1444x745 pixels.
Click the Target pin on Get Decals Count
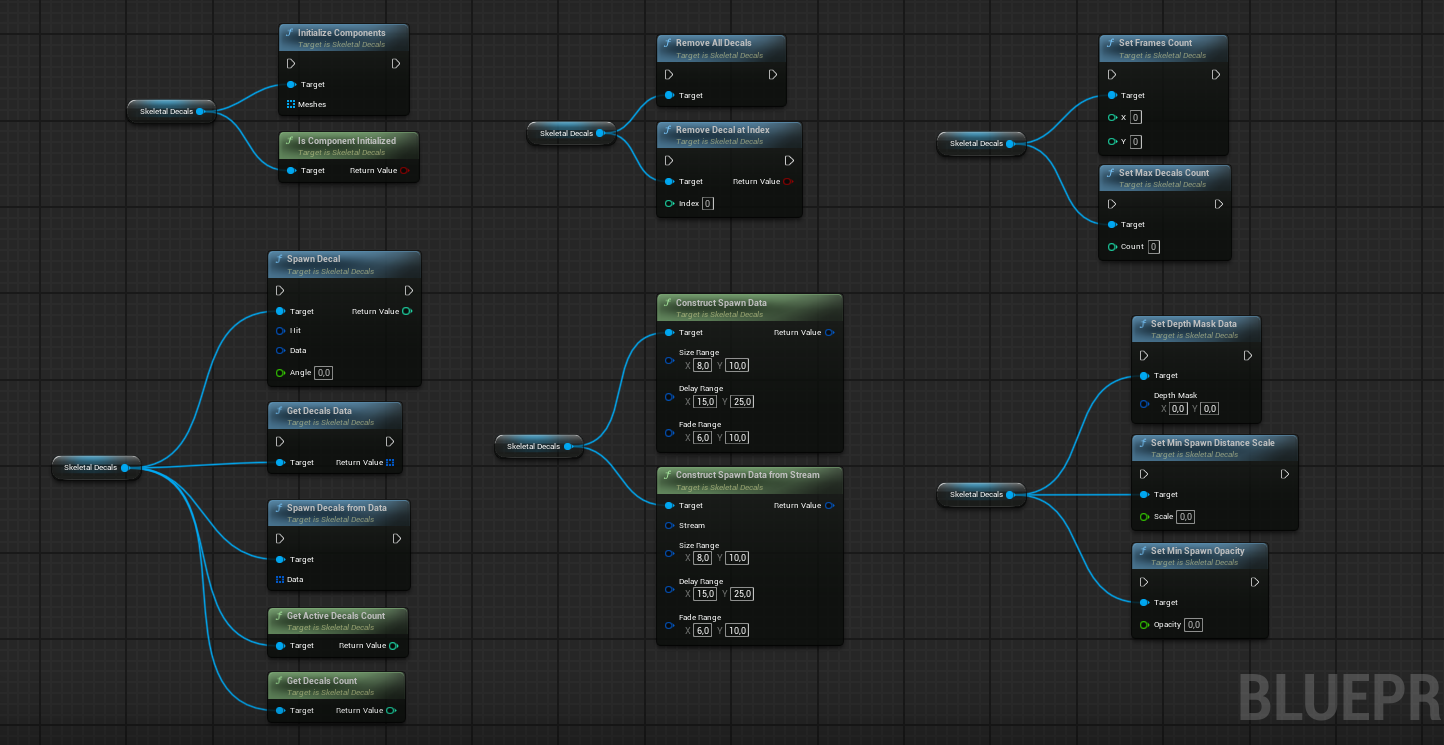click(280, 710)
